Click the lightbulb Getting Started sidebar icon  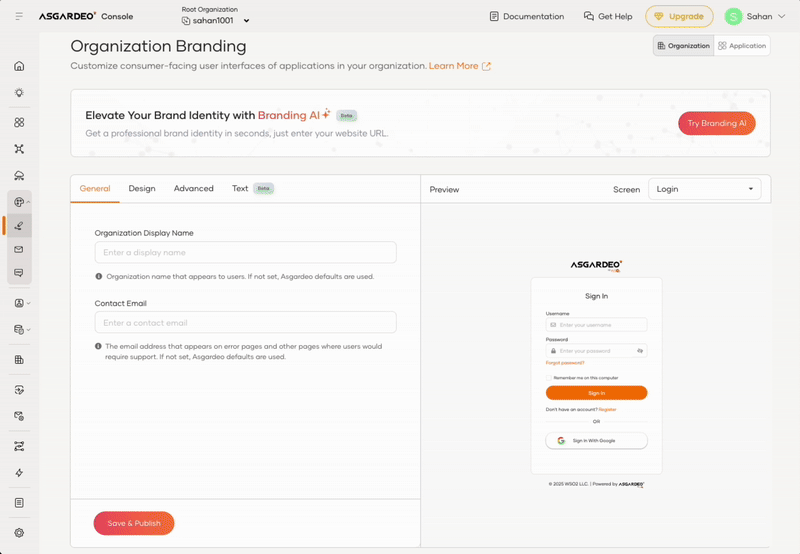(19, 93)
